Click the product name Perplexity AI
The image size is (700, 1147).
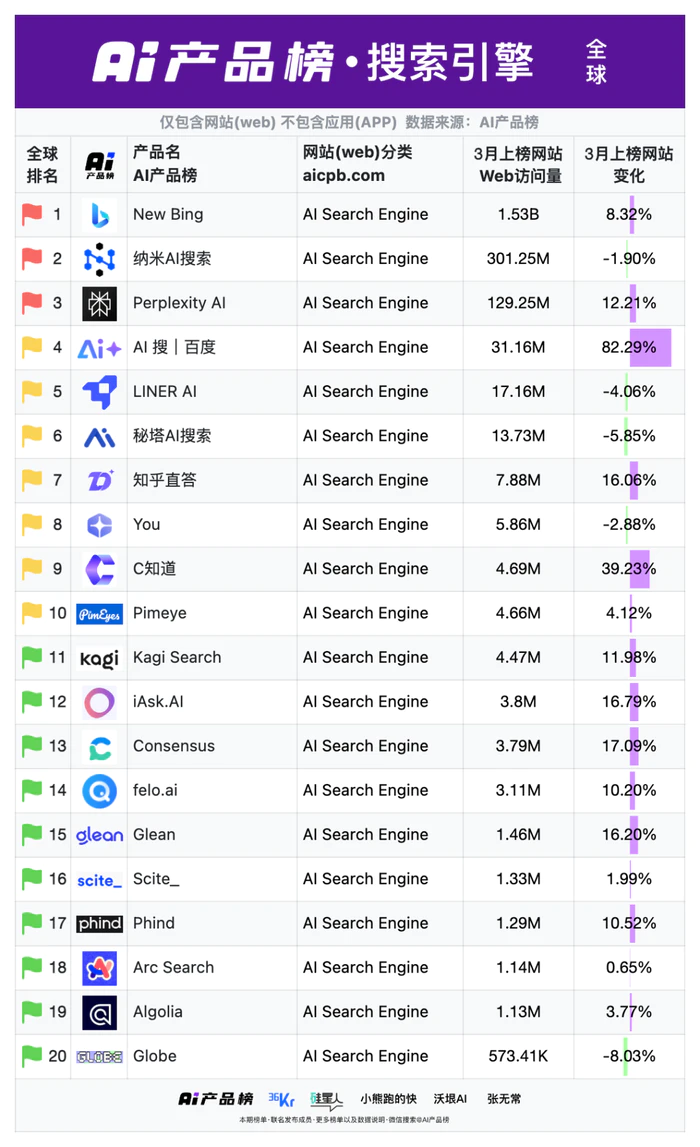pos(179,303)
